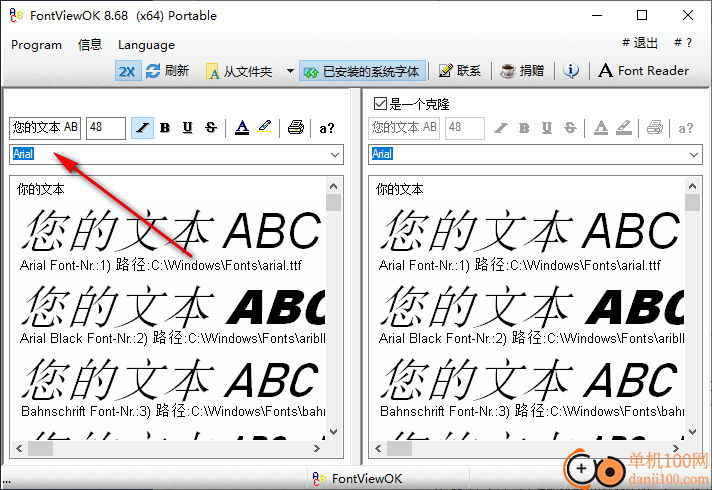Minimize the FontViewOK window
This screenshot has width=712, height=490.
597,15
